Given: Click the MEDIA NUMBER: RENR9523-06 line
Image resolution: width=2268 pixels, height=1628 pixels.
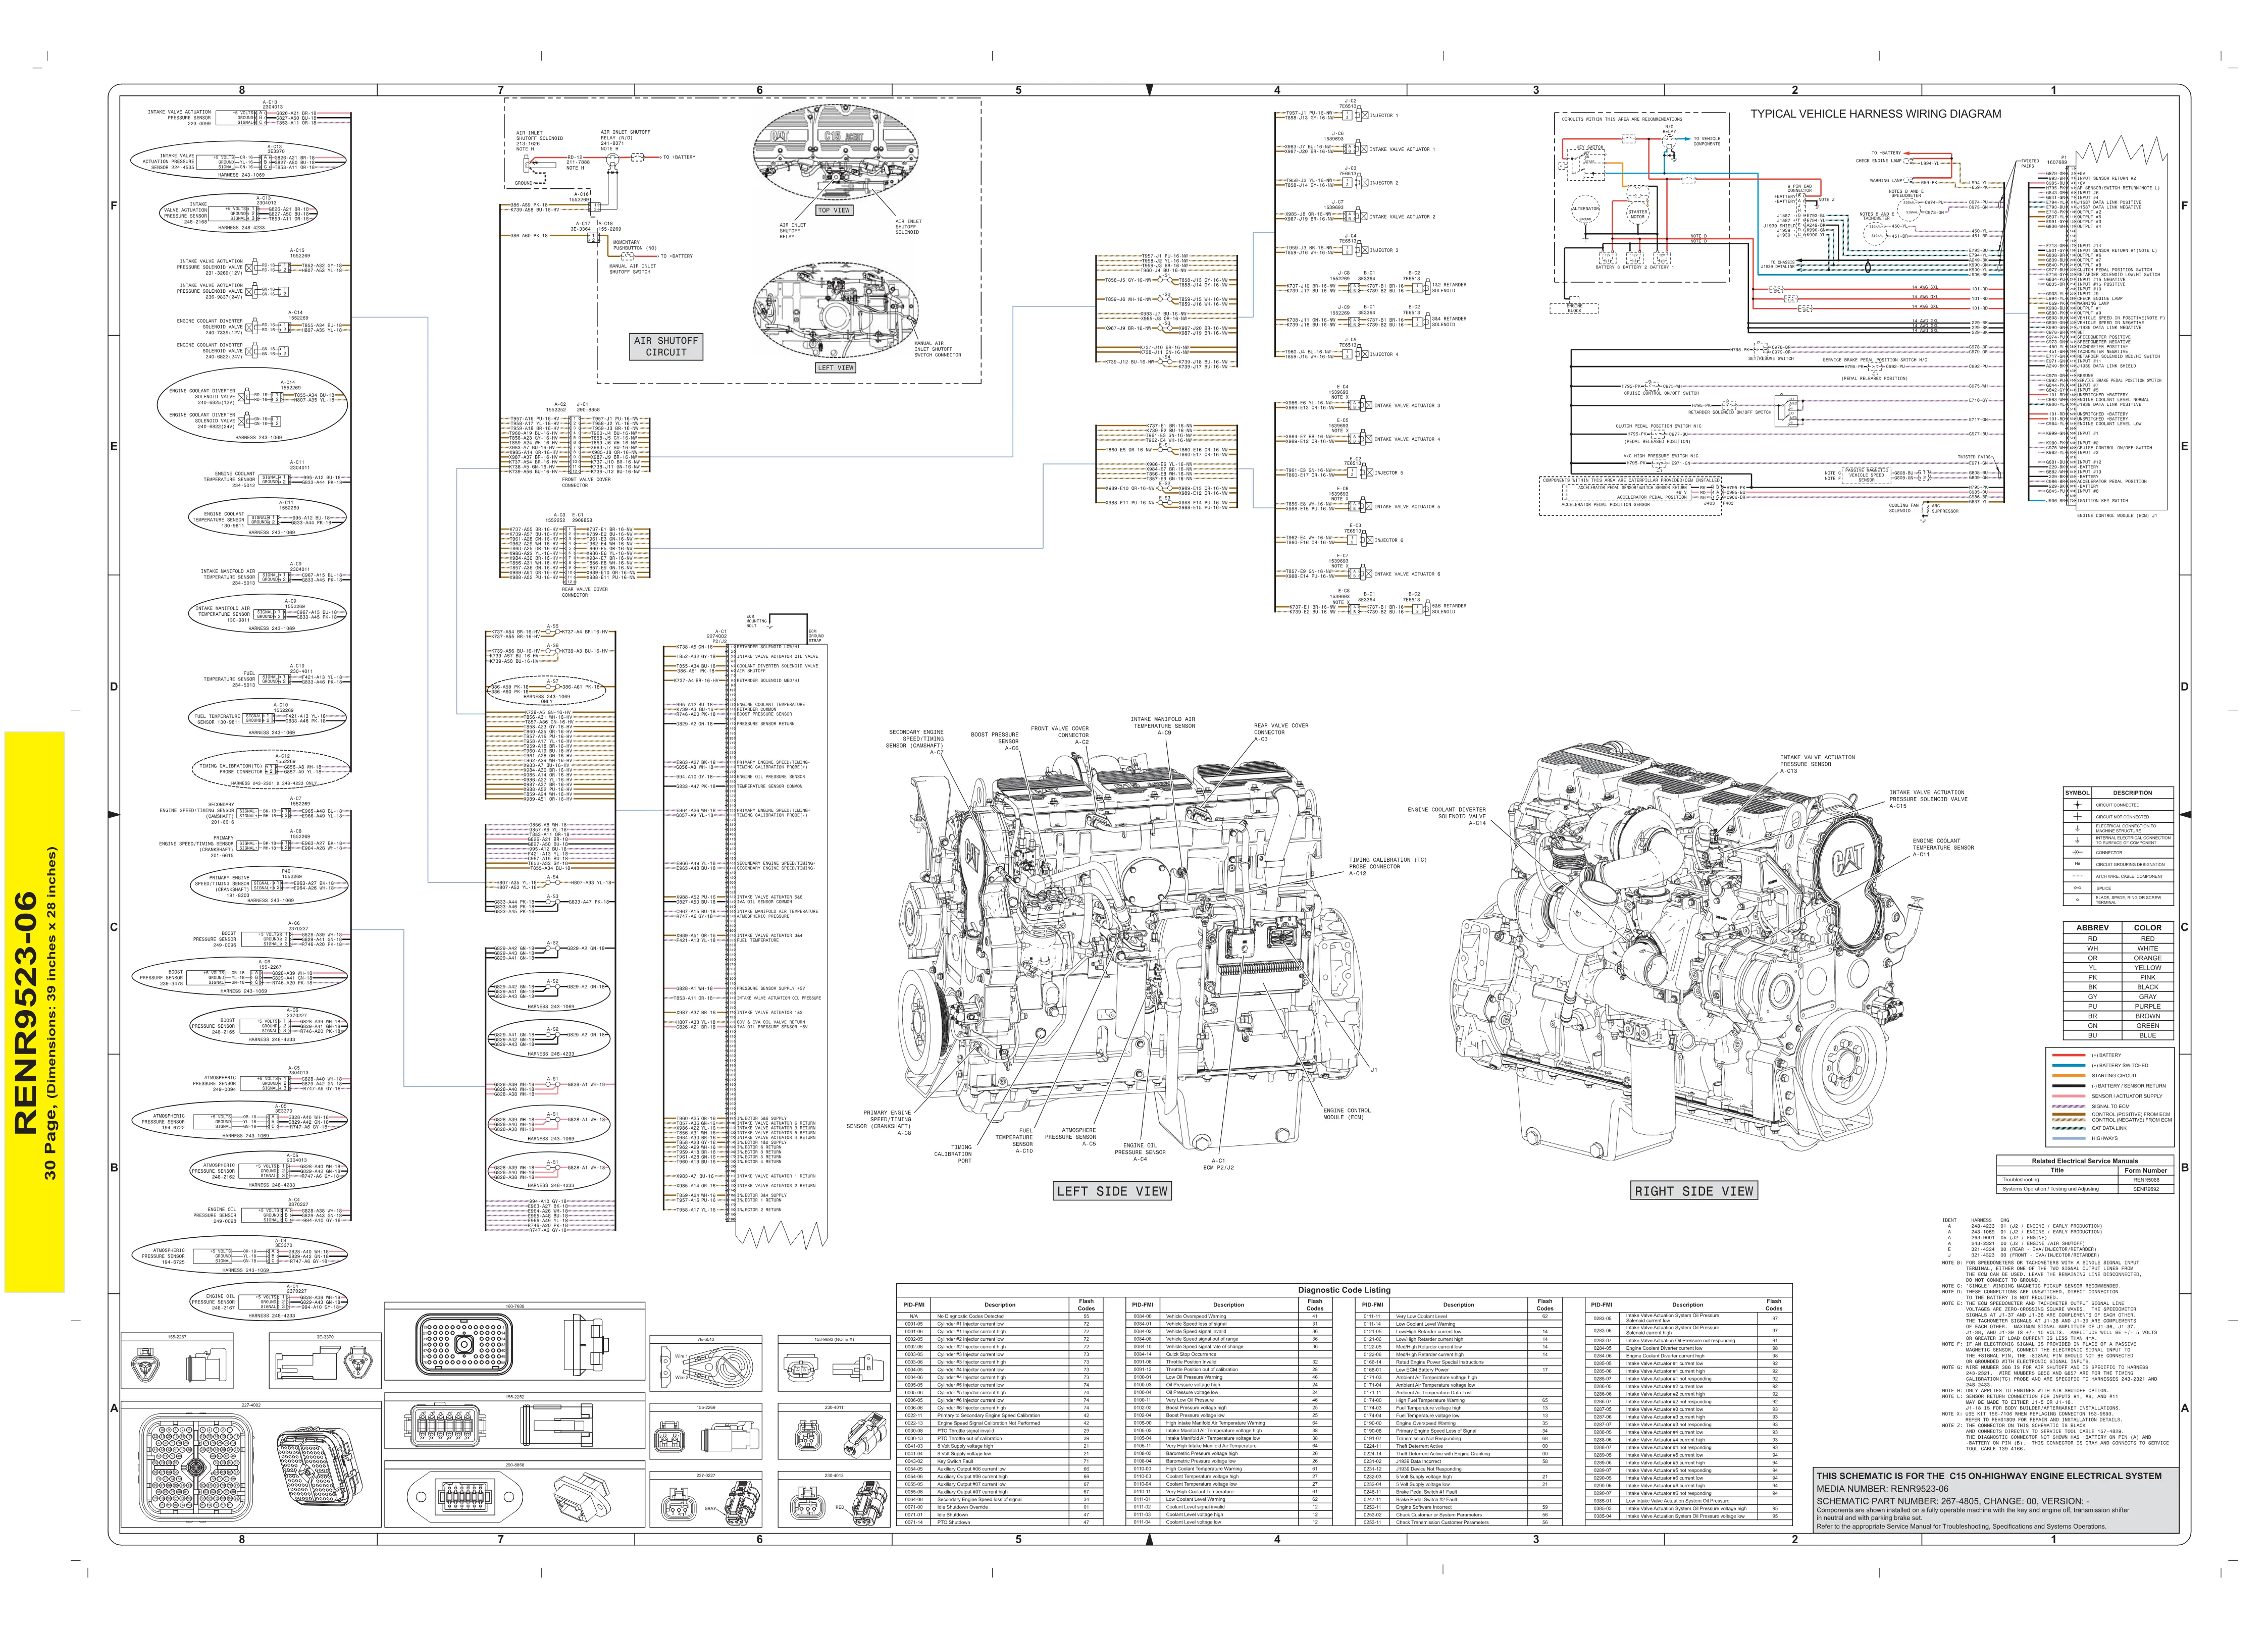Looking at the screenshot, I should (x=1882, y=1488).
